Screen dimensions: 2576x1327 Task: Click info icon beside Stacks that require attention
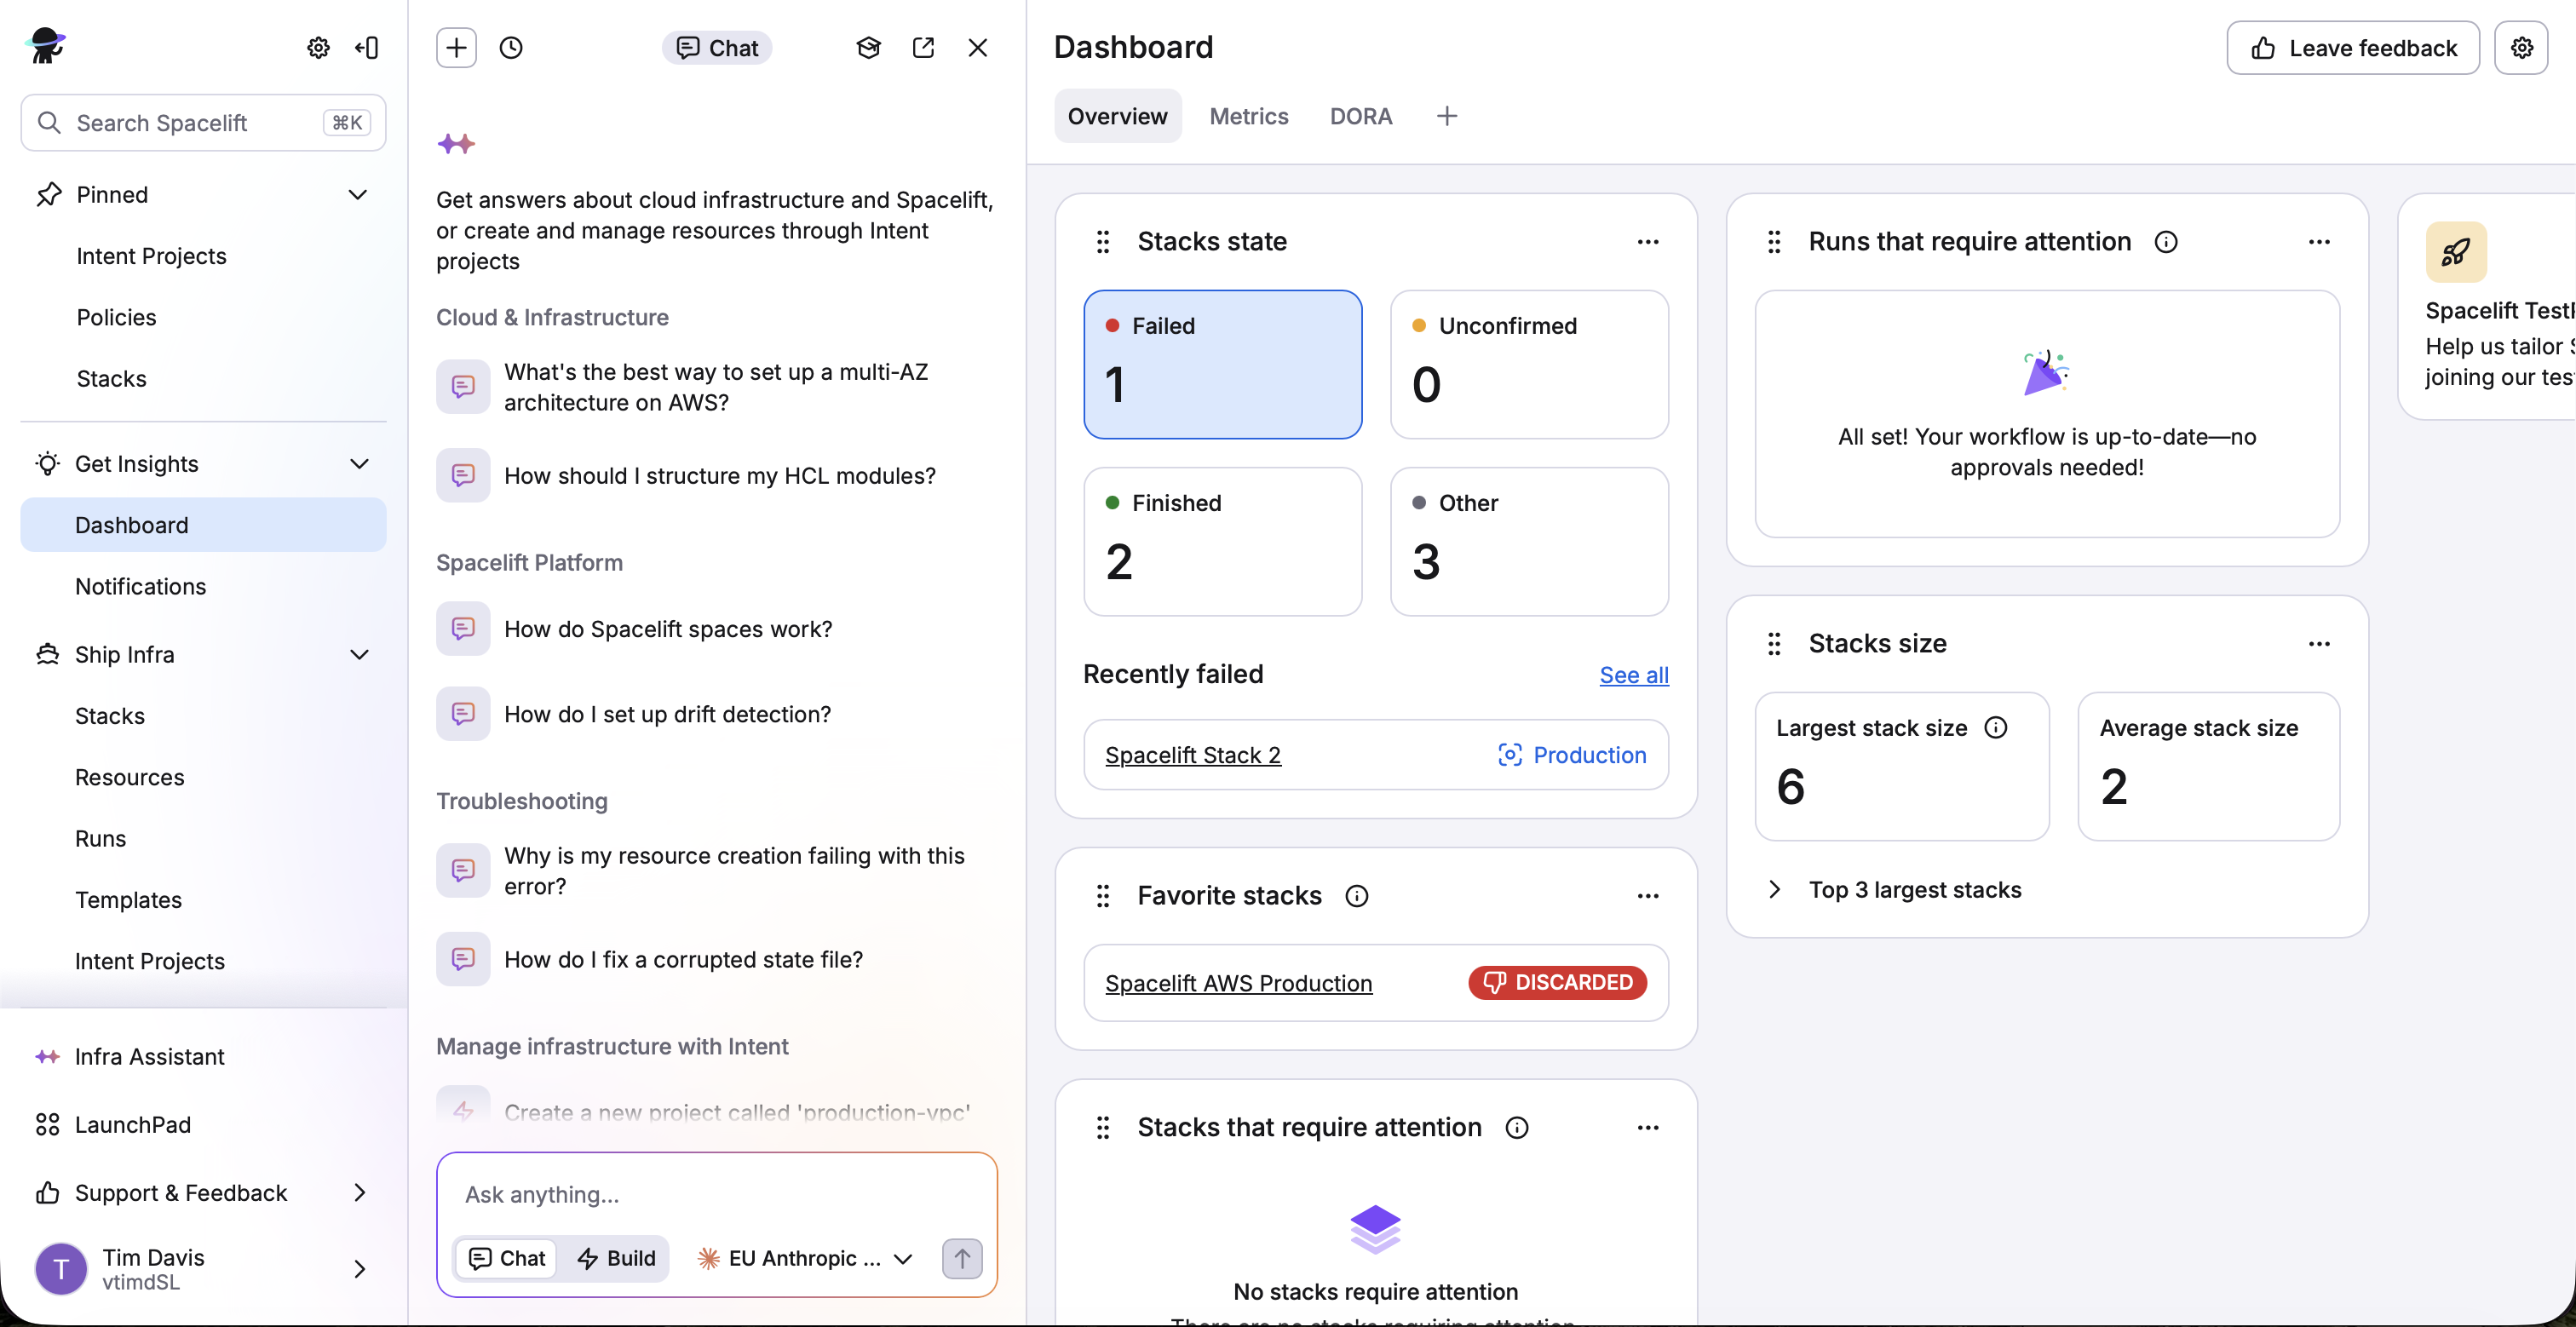click(x=1516, y=1128)
